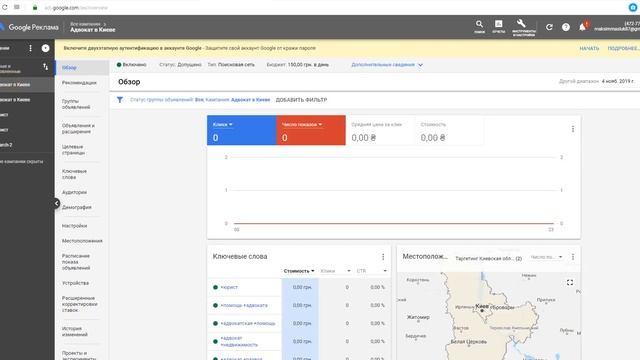Image resolution: width=640 pixels, height=360 pixels.
Task: Click the round plus button in the campaigns panel
Action: pyautogui.click(x=45, y=48)
